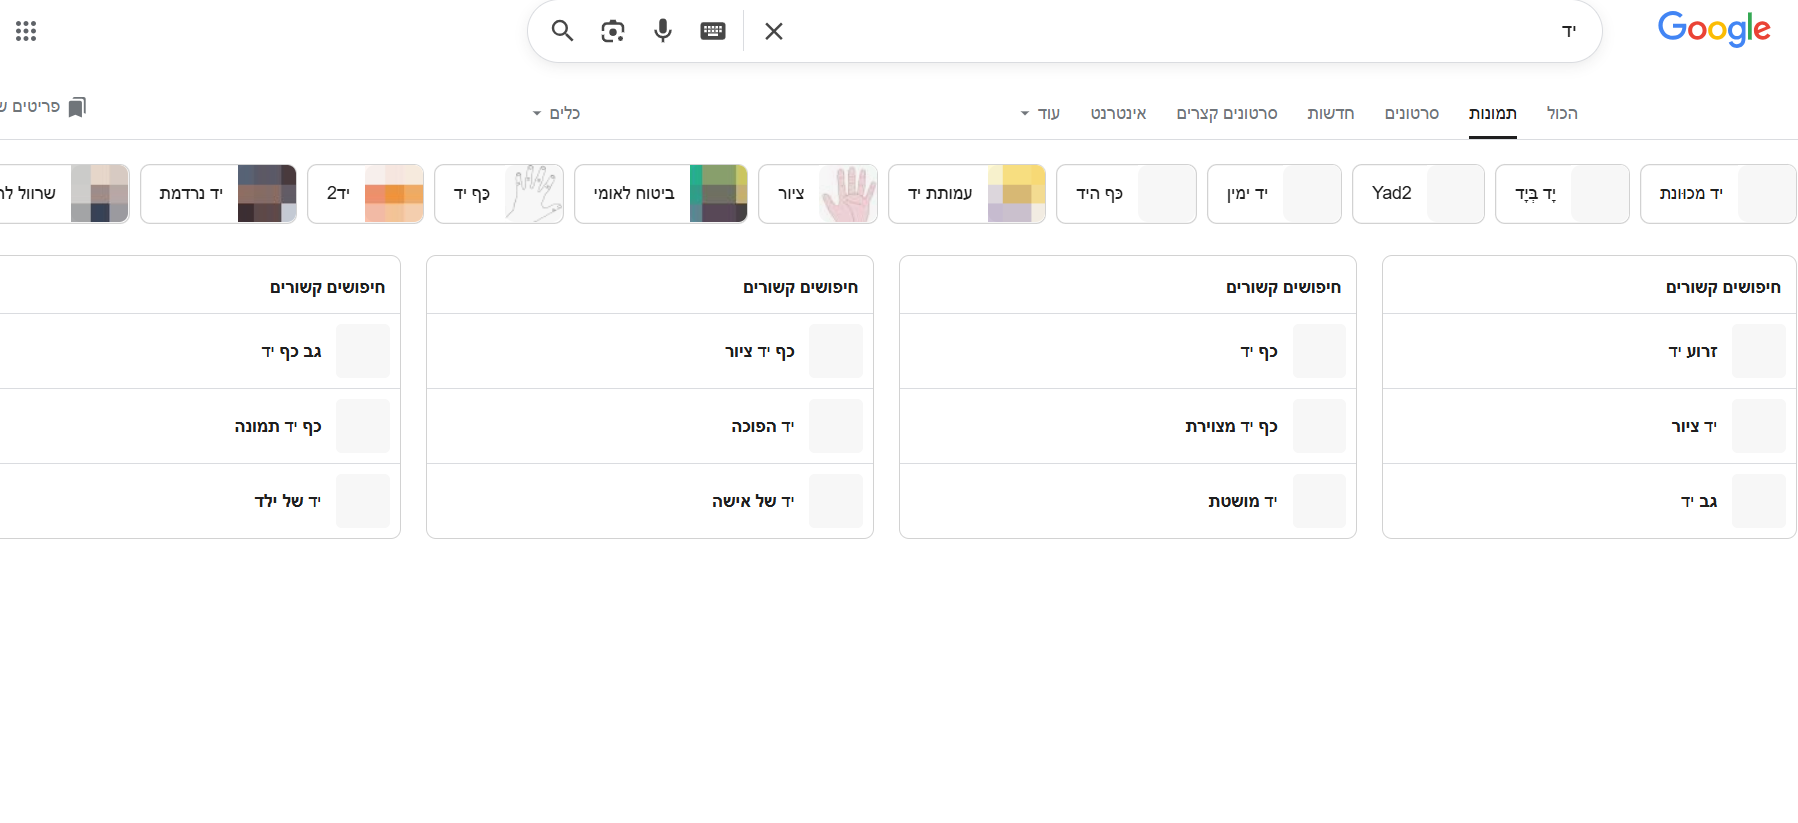
Task: Clear the search box with X
Action: pos(774,31)
